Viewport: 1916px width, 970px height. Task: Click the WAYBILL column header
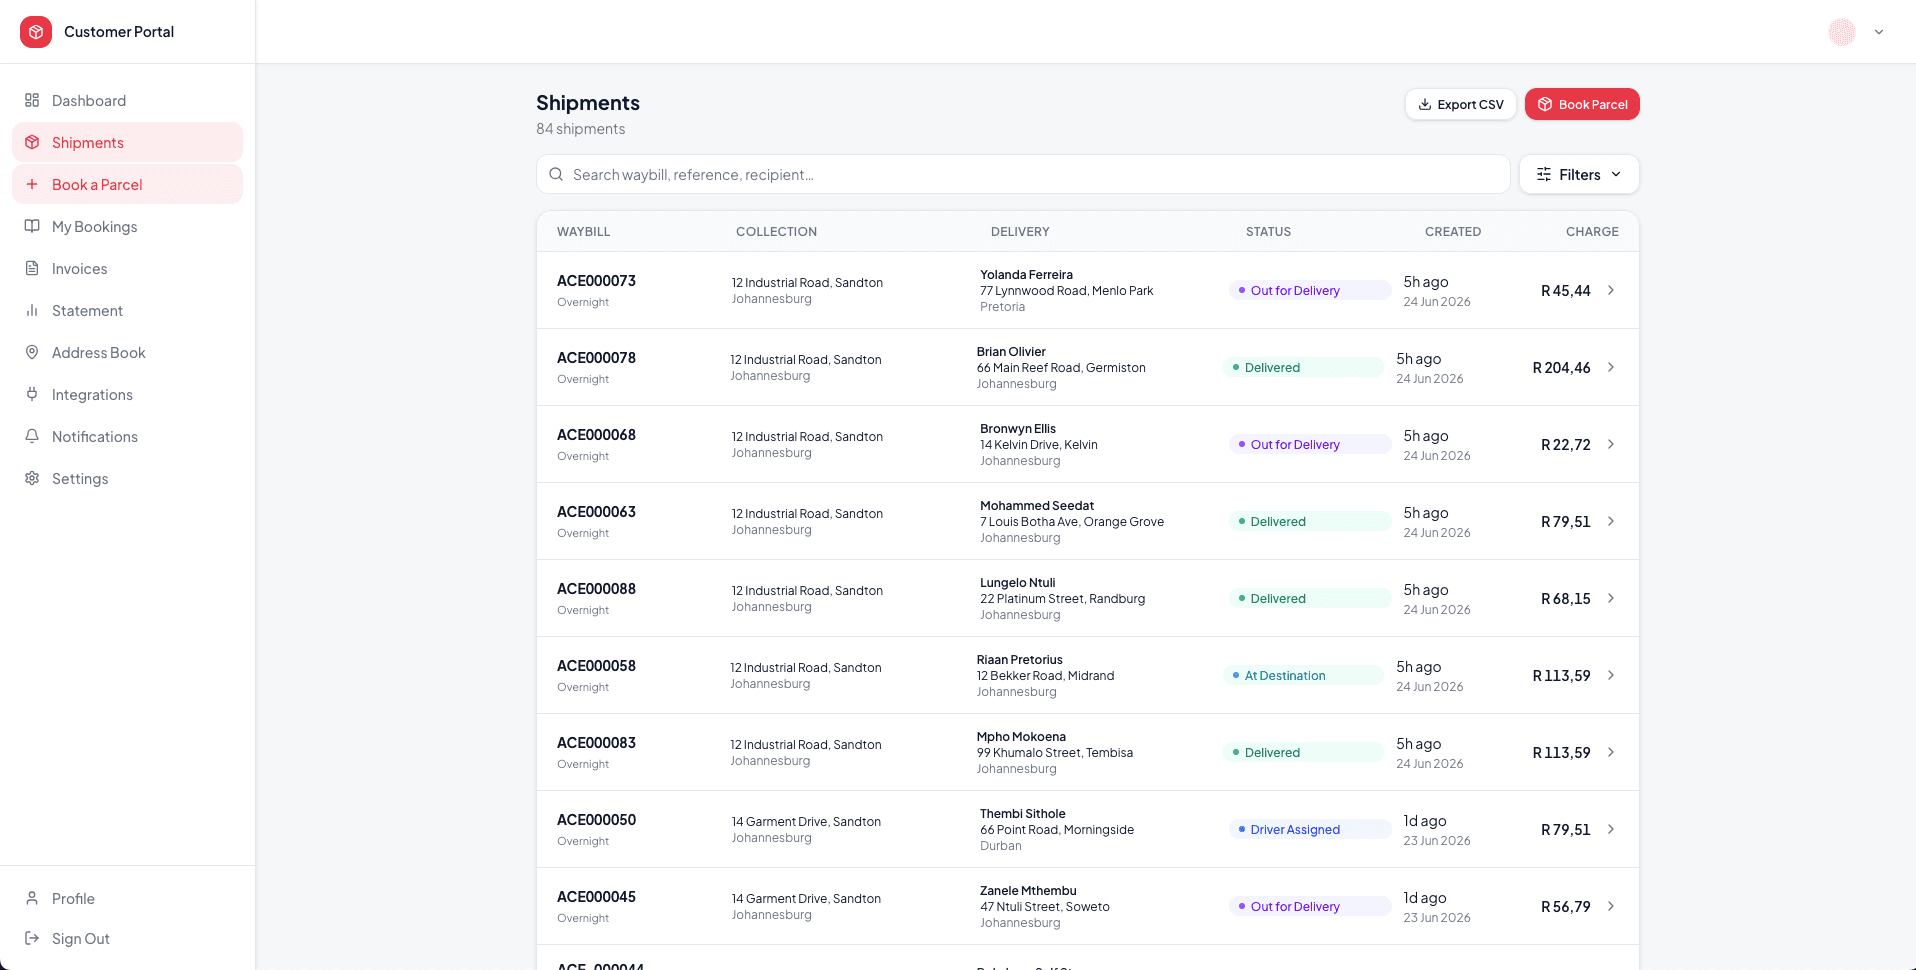[x=583, y=231]
